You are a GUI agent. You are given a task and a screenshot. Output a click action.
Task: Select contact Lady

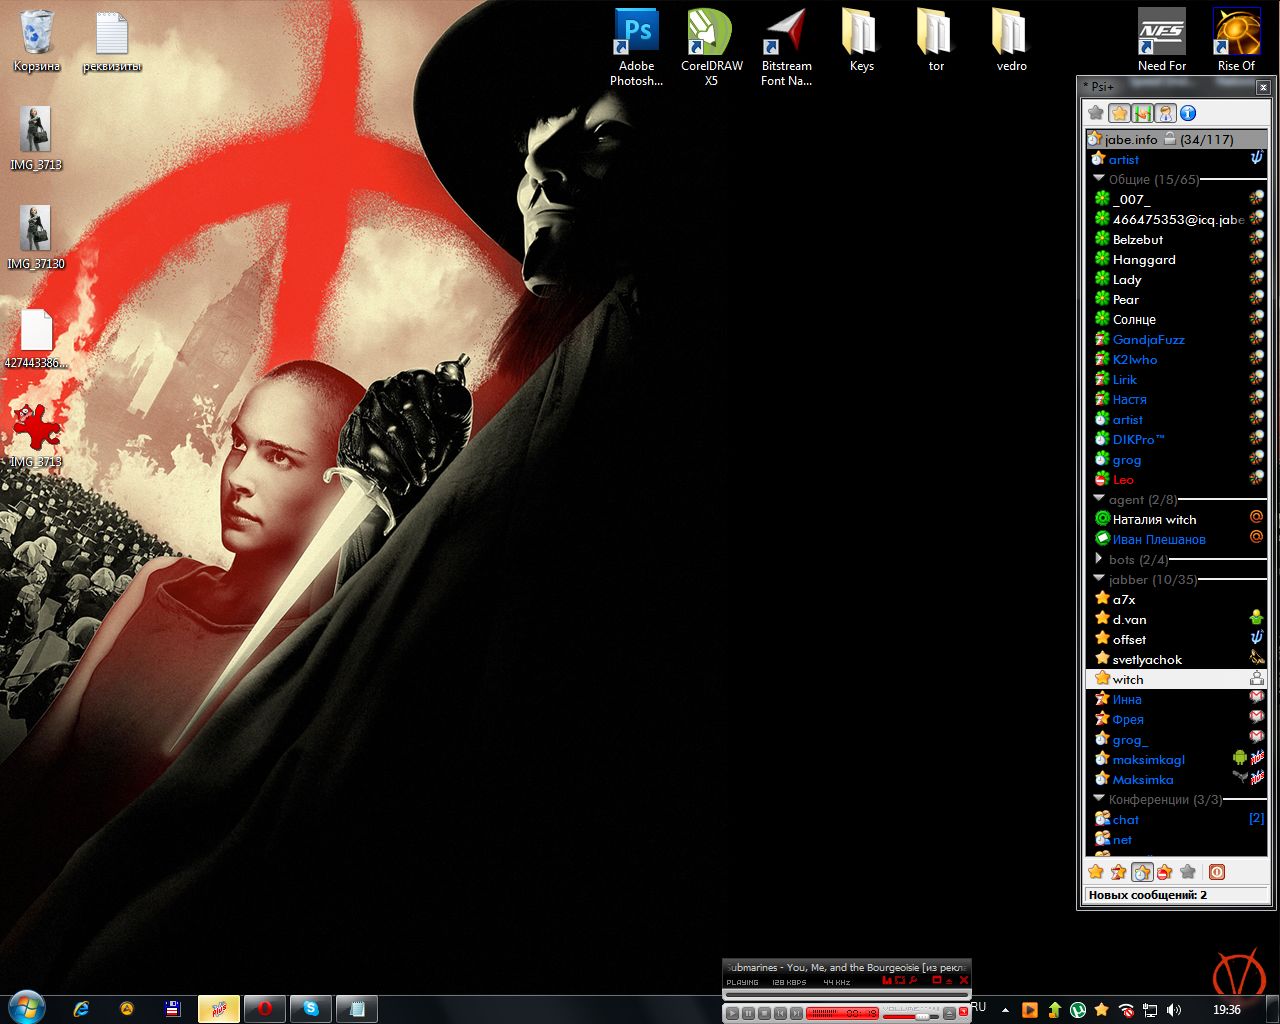pos(1177,279)
